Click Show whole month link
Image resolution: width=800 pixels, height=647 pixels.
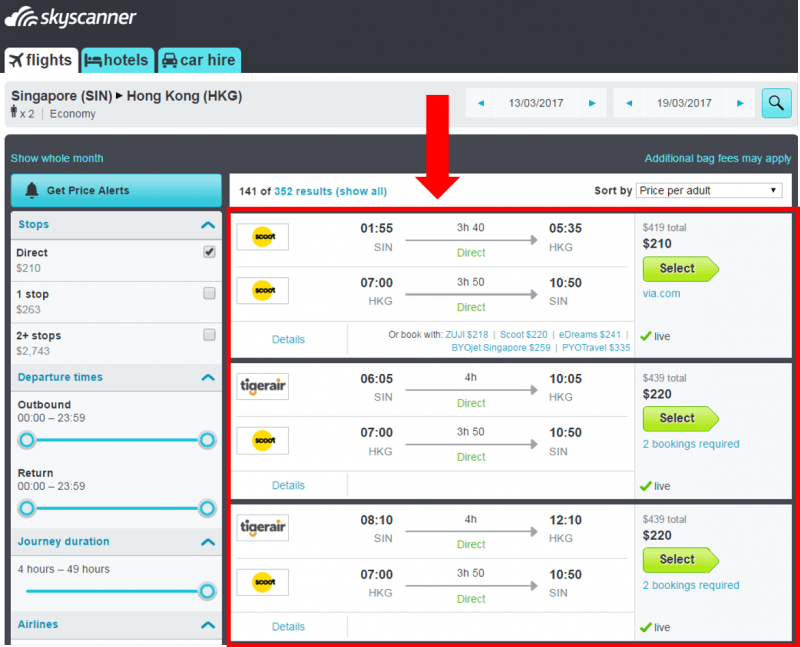(x=57, y=158)
